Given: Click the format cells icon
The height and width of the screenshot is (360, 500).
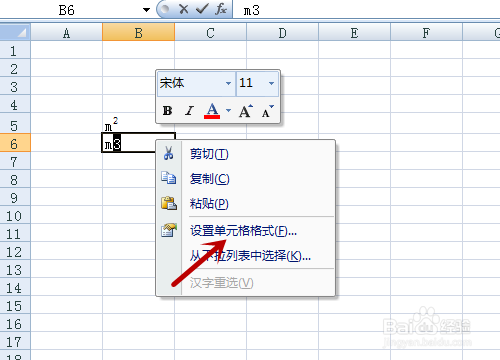Looking at the screenshot, I should click(169, 230).
